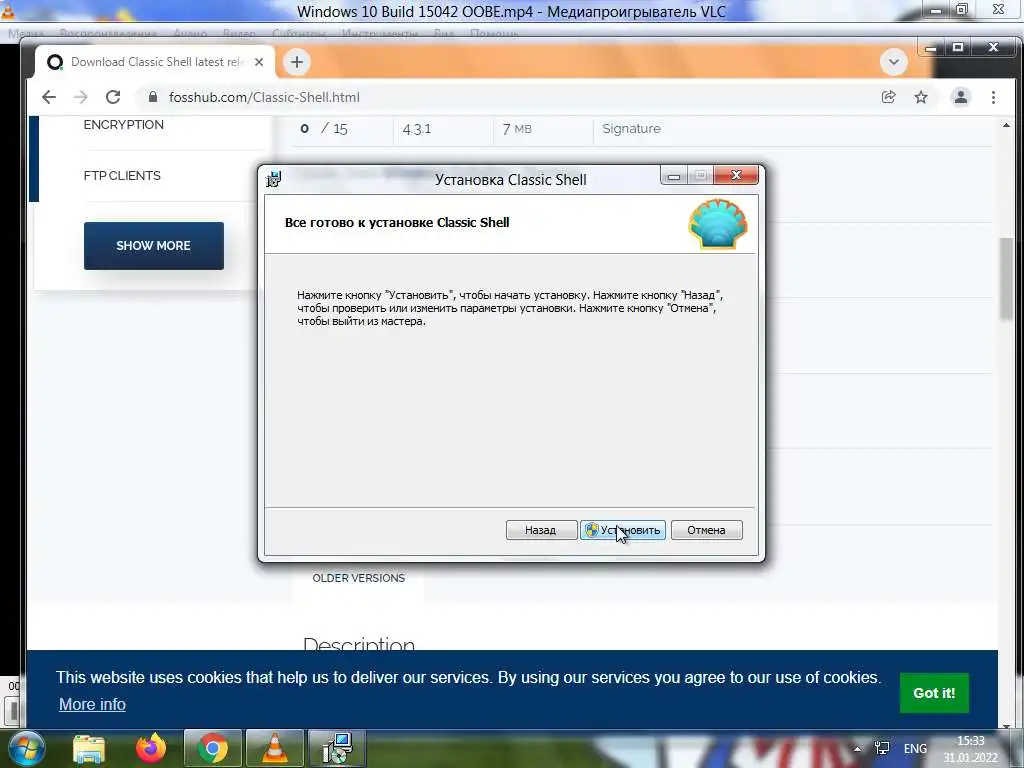Open the Chrome profile avatar icon

pos(961,97)
